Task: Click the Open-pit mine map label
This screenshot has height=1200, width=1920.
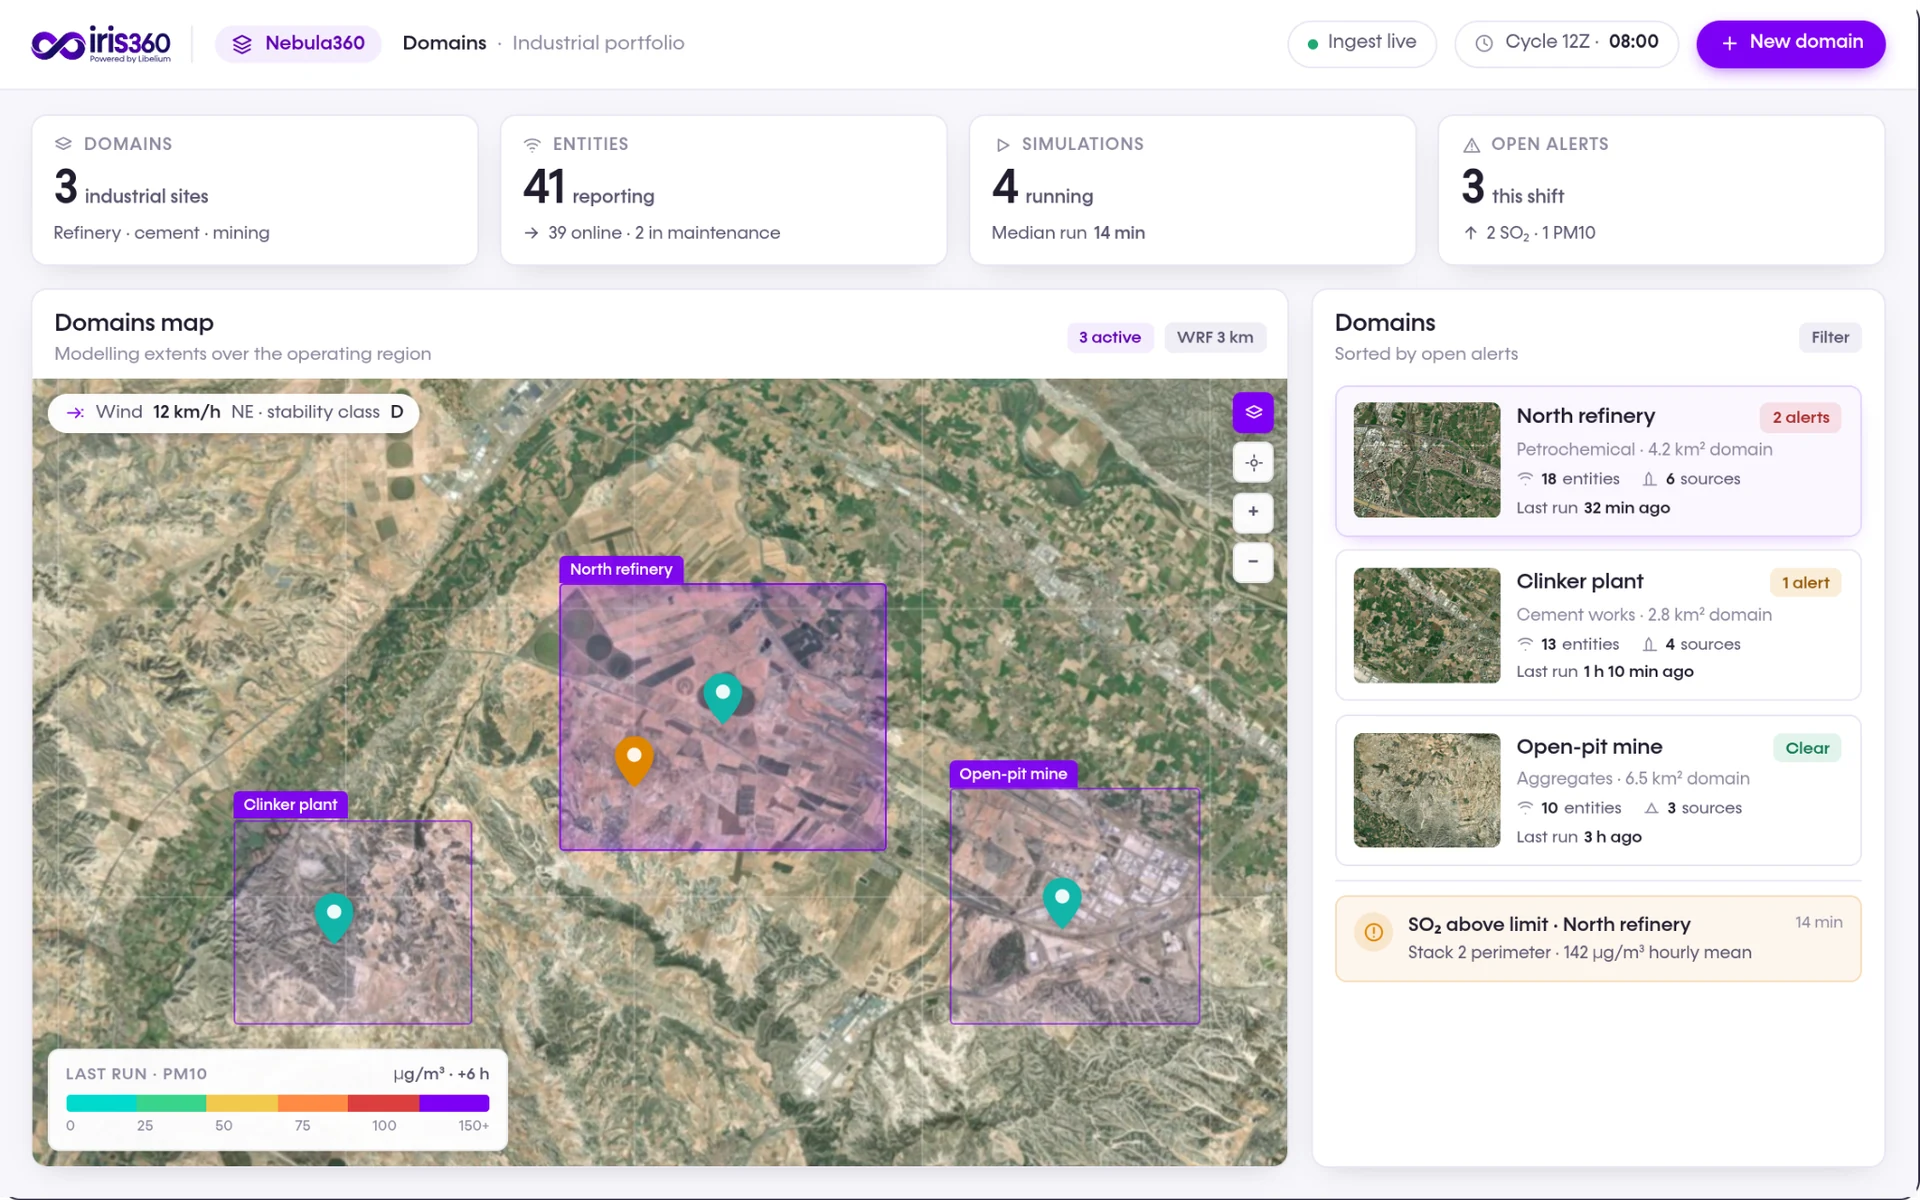Action: [x=1013, y=774]
